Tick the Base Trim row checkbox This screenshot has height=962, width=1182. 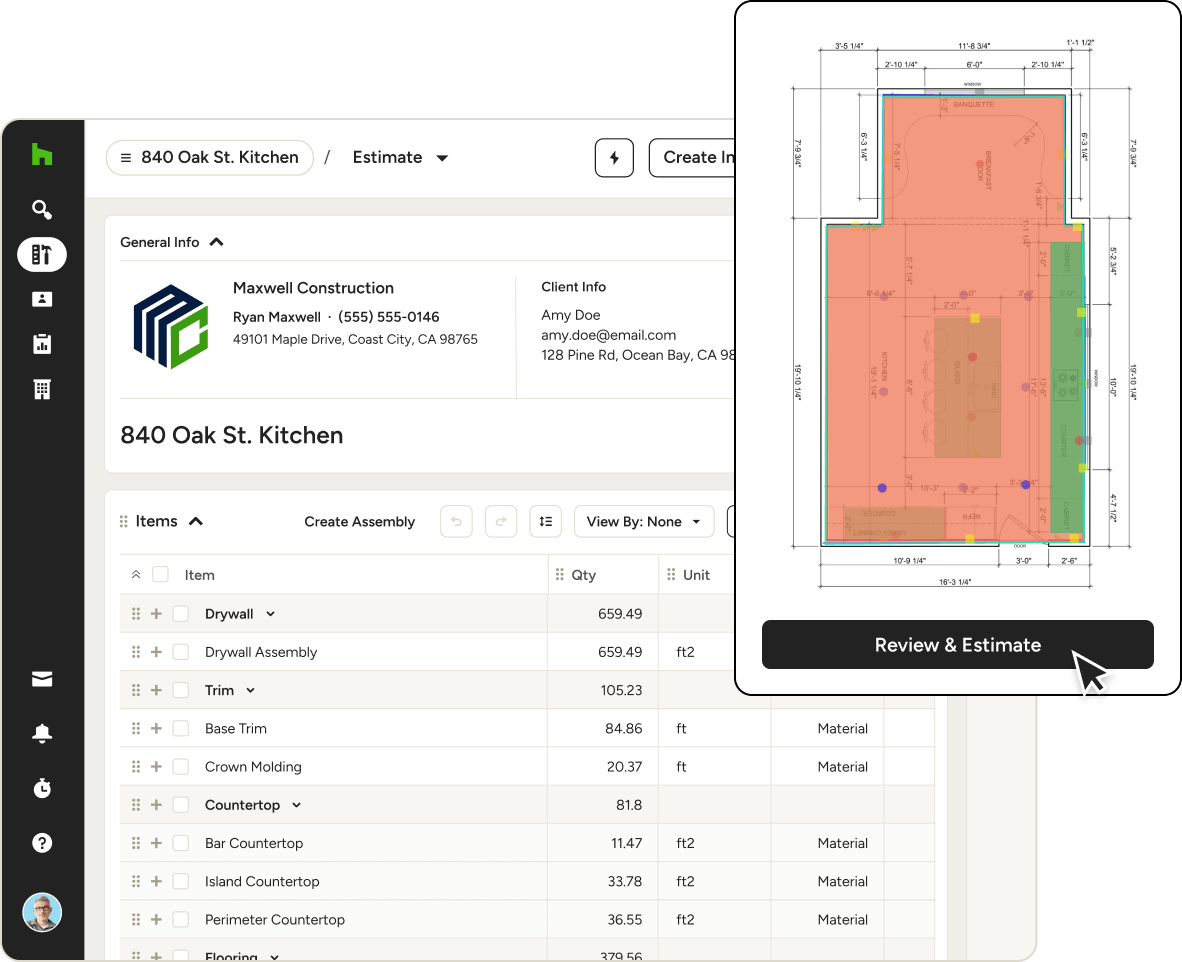[x=181, y=729]
